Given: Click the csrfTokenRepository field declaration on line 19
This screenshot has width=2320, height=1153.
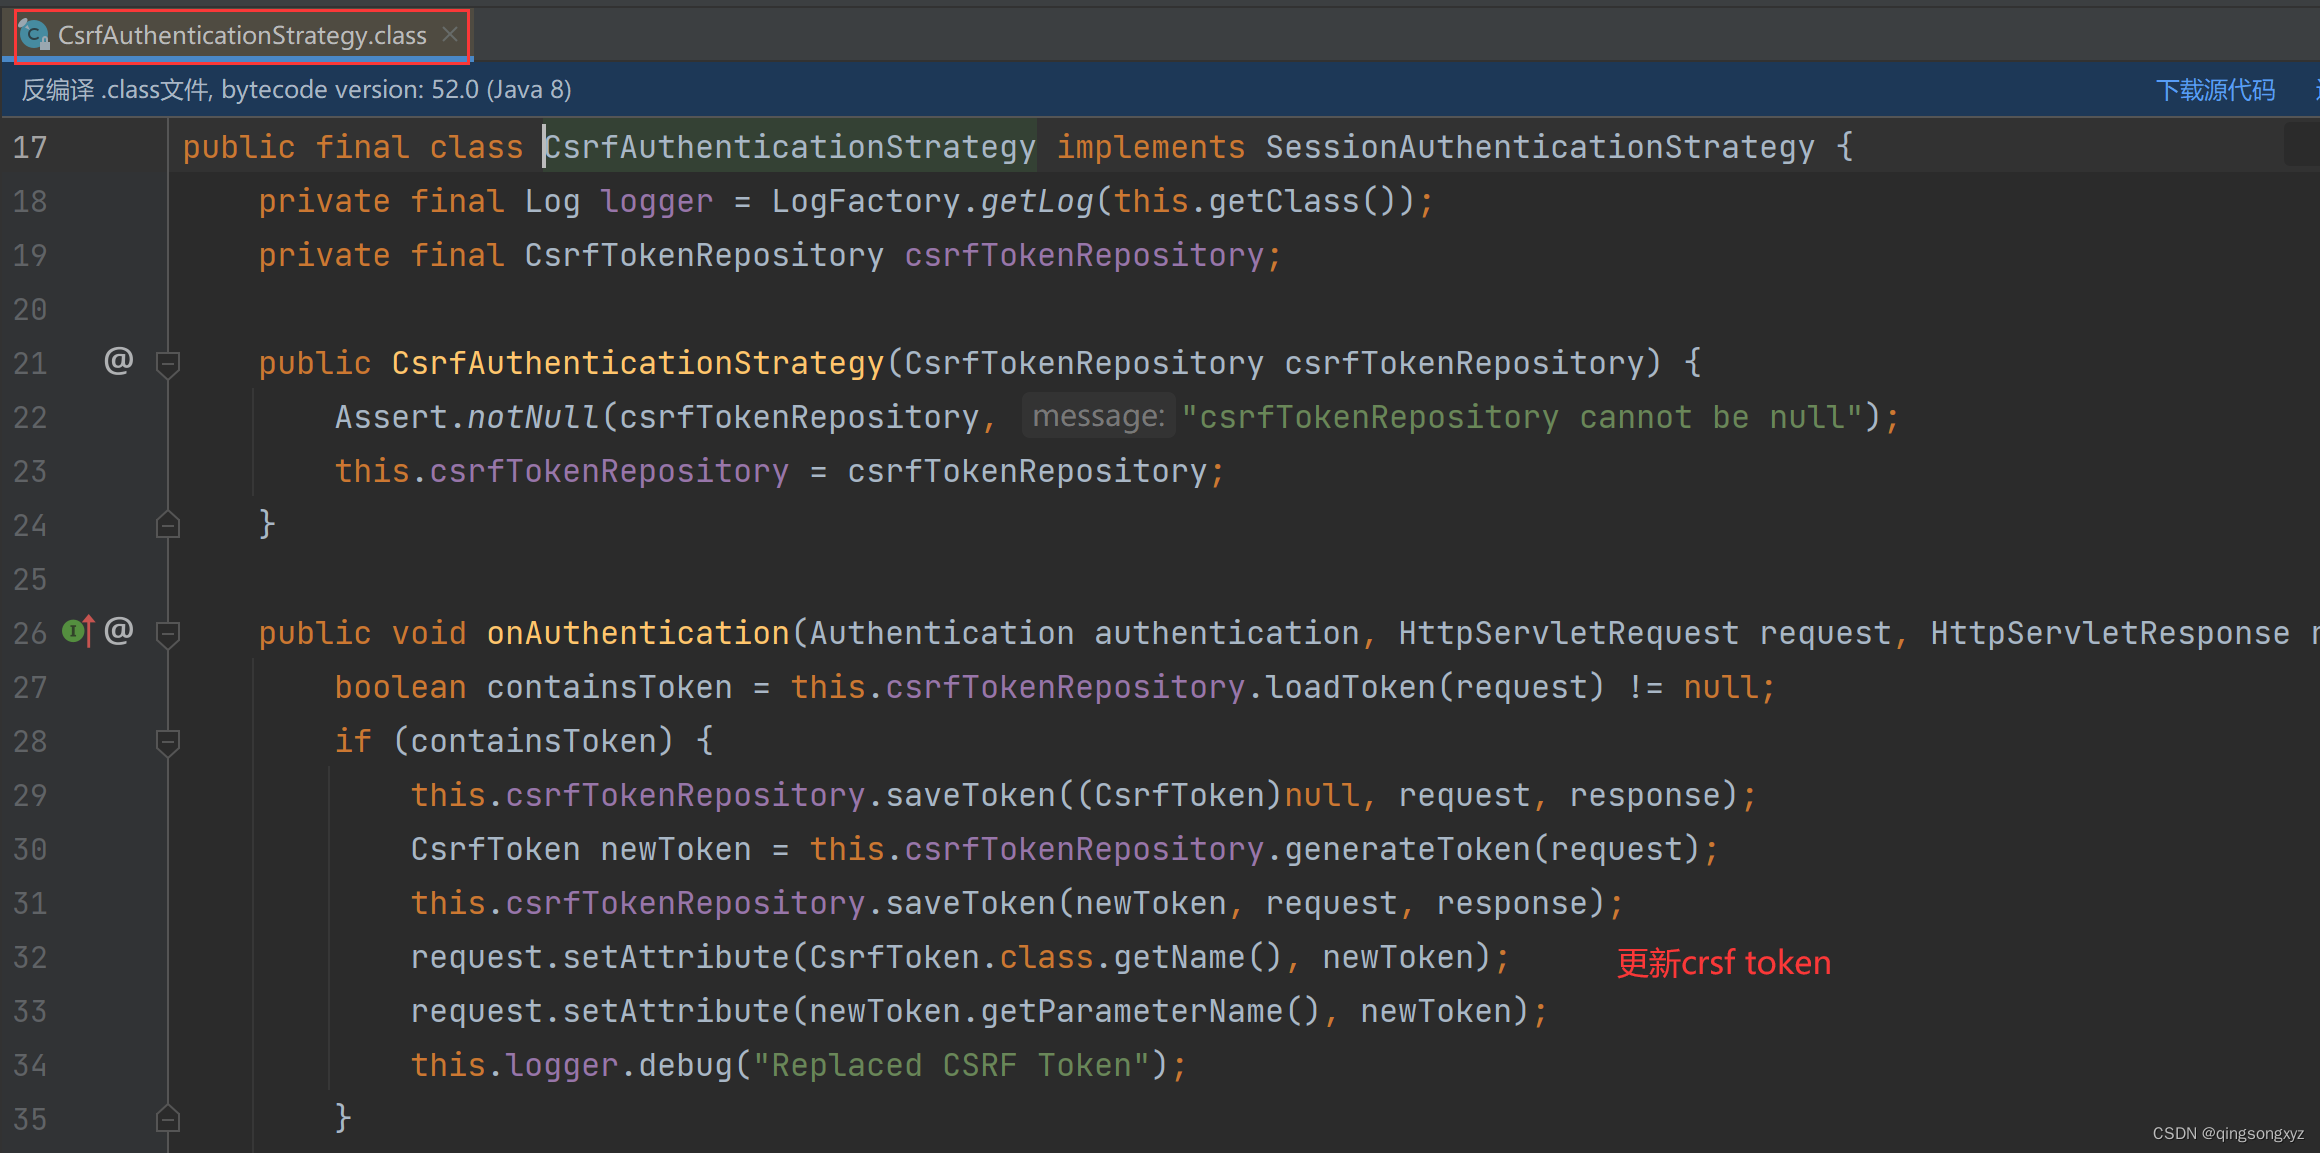Looking at the screenshot, I should [1084, 256].
